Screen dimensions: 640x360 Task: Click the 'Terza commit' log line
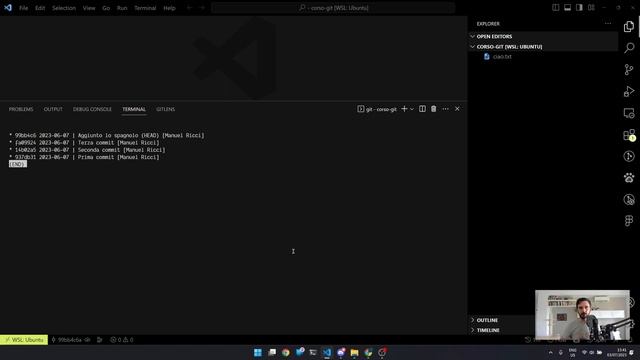(84, 142)
